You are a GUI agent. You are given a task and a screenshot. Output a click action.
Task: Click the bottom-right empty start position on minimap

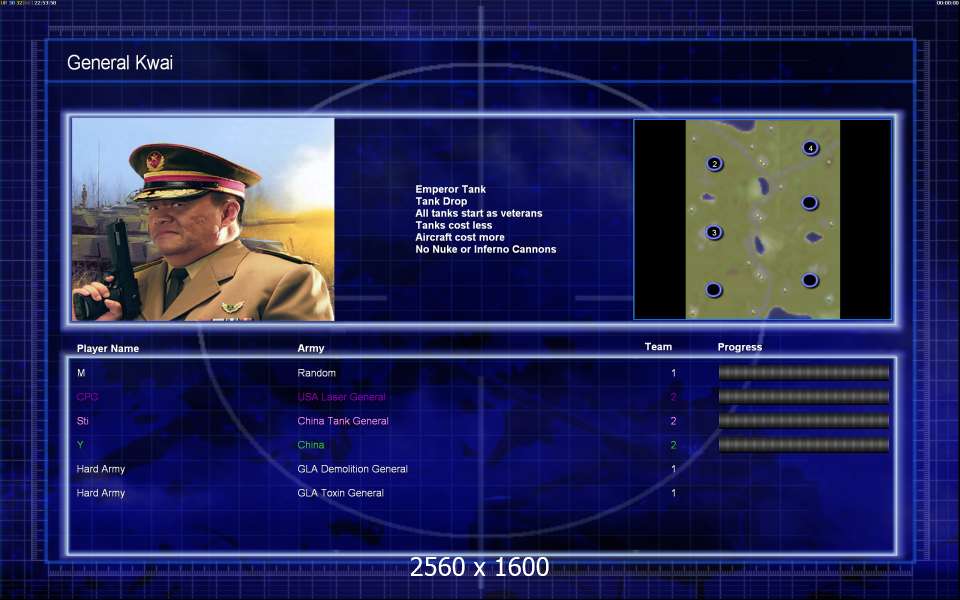[809, 280]
